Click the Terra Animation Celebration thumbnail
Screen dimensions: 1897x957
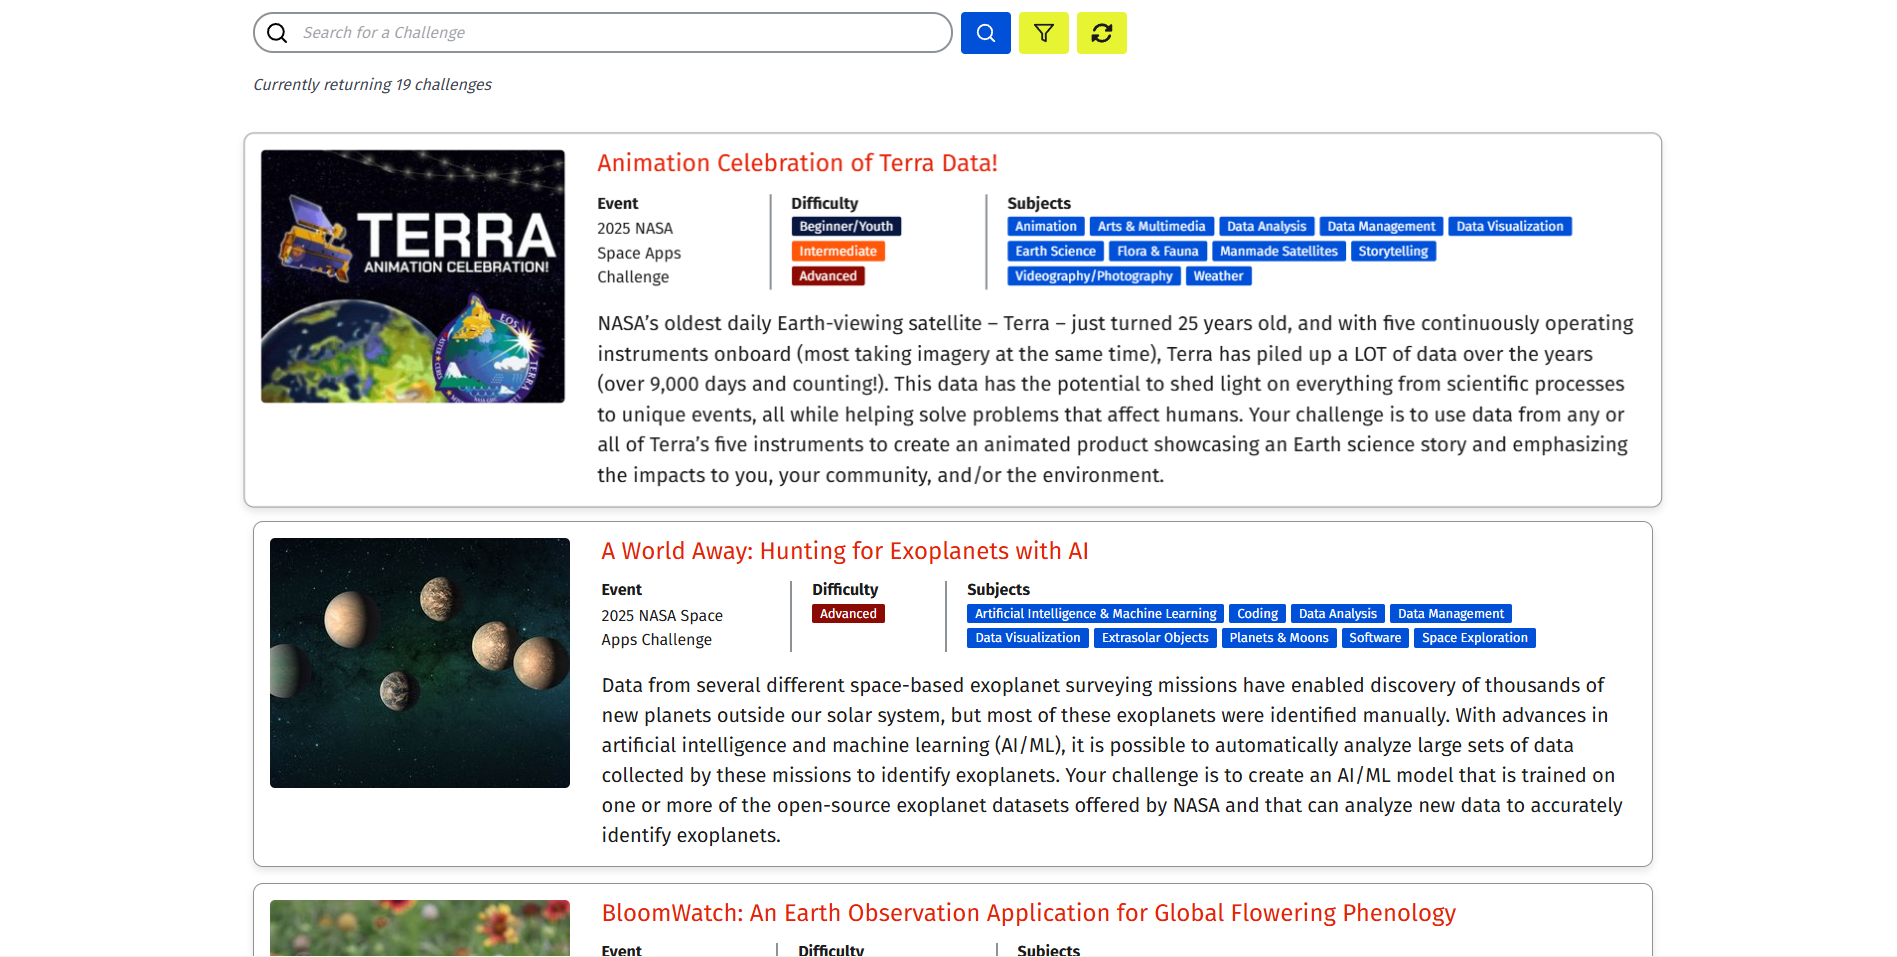click(x=412, y=276)
